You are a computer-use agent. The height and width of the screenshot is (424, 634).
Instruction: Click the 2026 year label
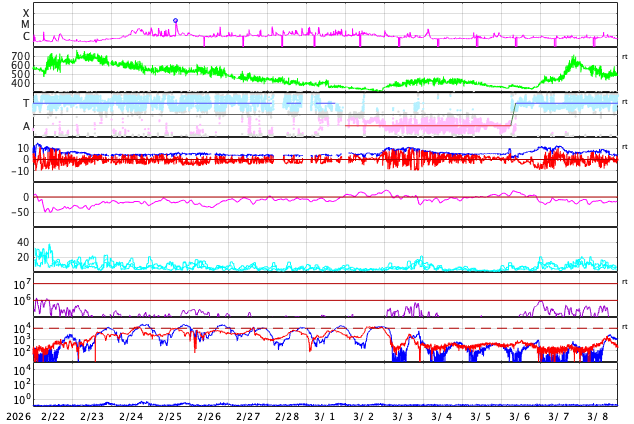click(17, 416)
